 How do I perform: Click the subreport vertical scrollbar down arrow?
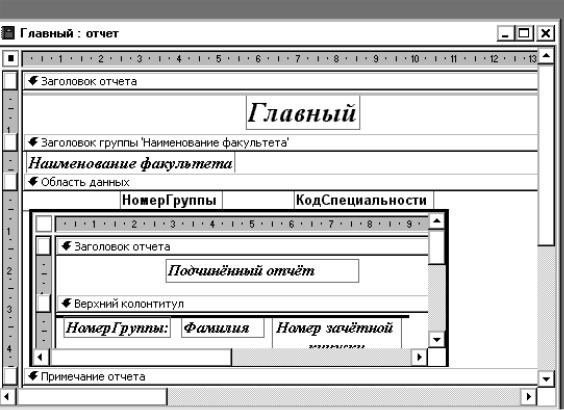coord(436,340)
